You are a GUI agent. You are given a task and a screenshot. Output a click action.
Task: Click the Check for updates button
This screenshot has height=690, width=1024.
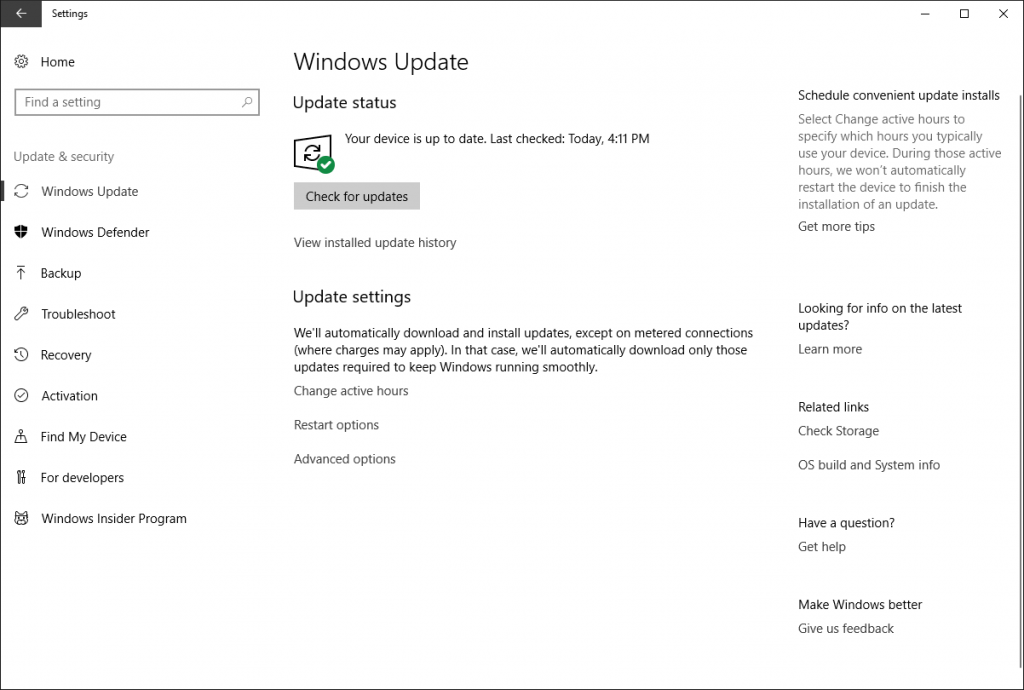pyautogui.click(x=357, y=196)
